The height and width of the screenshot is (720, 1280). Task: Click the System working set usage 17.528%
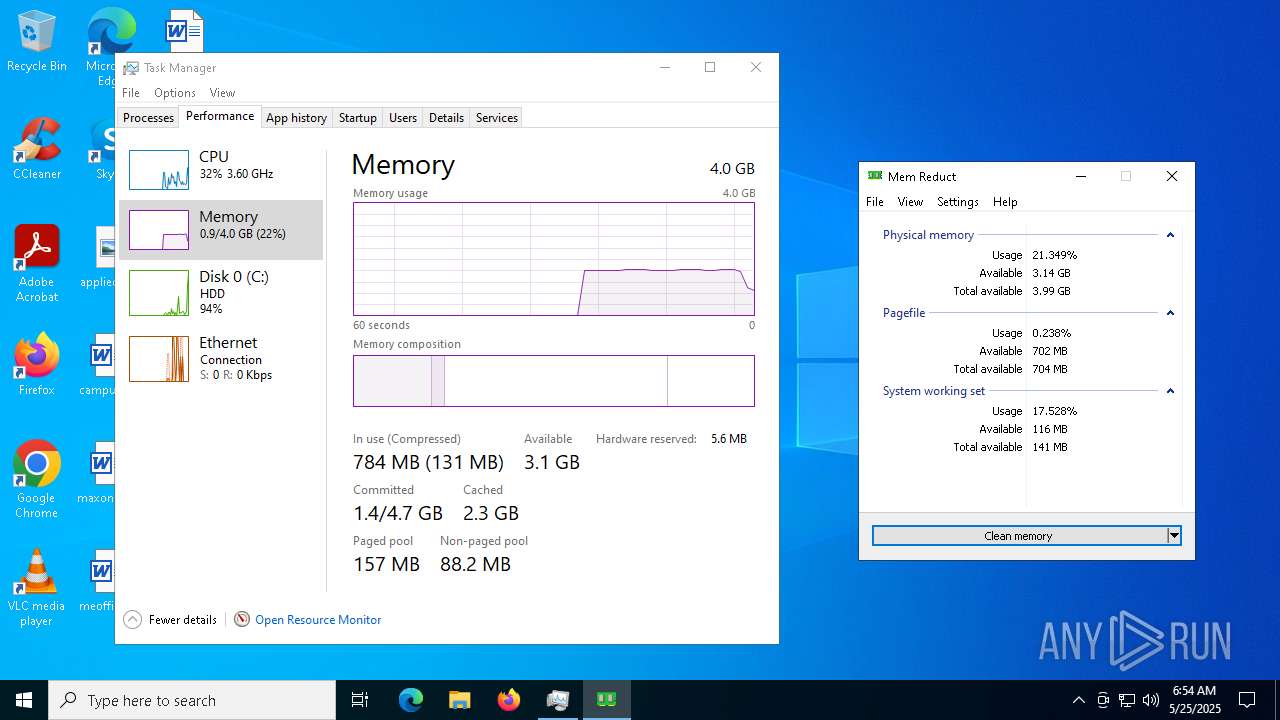coord(1054,411)
